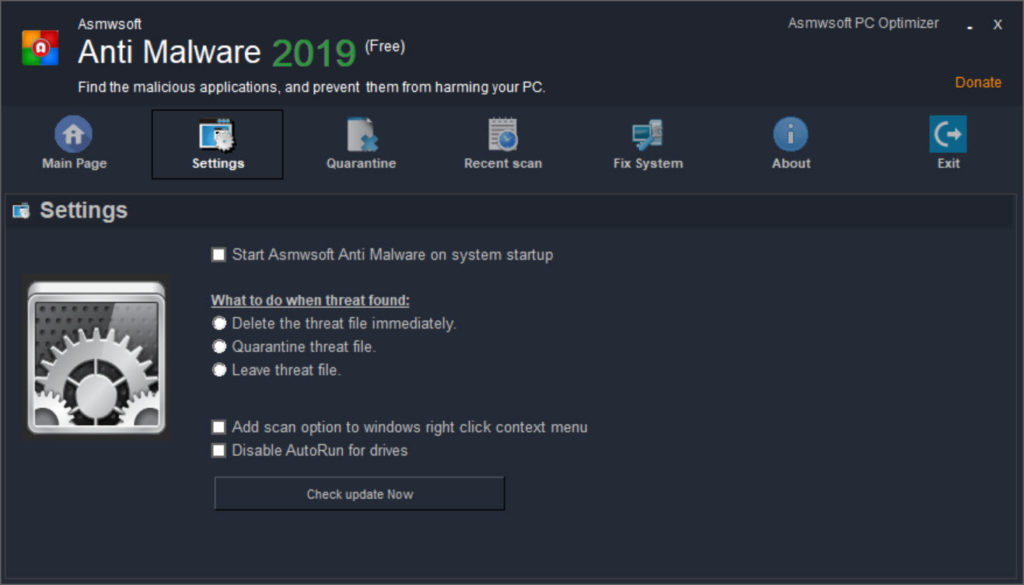The image size is (1024, 585).
Task: Click the '(Free)' edition label
Action: pyautogui.click(x=385, y=46)
